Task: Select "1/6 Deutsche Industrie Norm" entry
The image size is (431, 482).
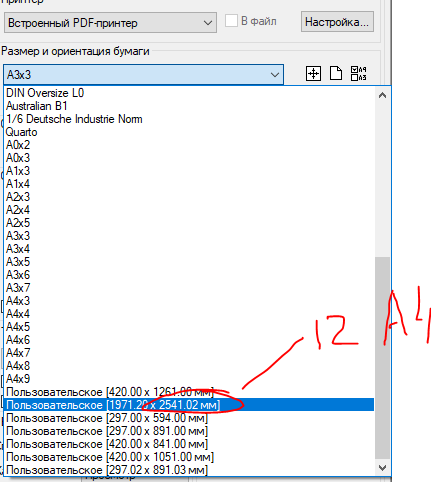Action: [x=189, y=119]
